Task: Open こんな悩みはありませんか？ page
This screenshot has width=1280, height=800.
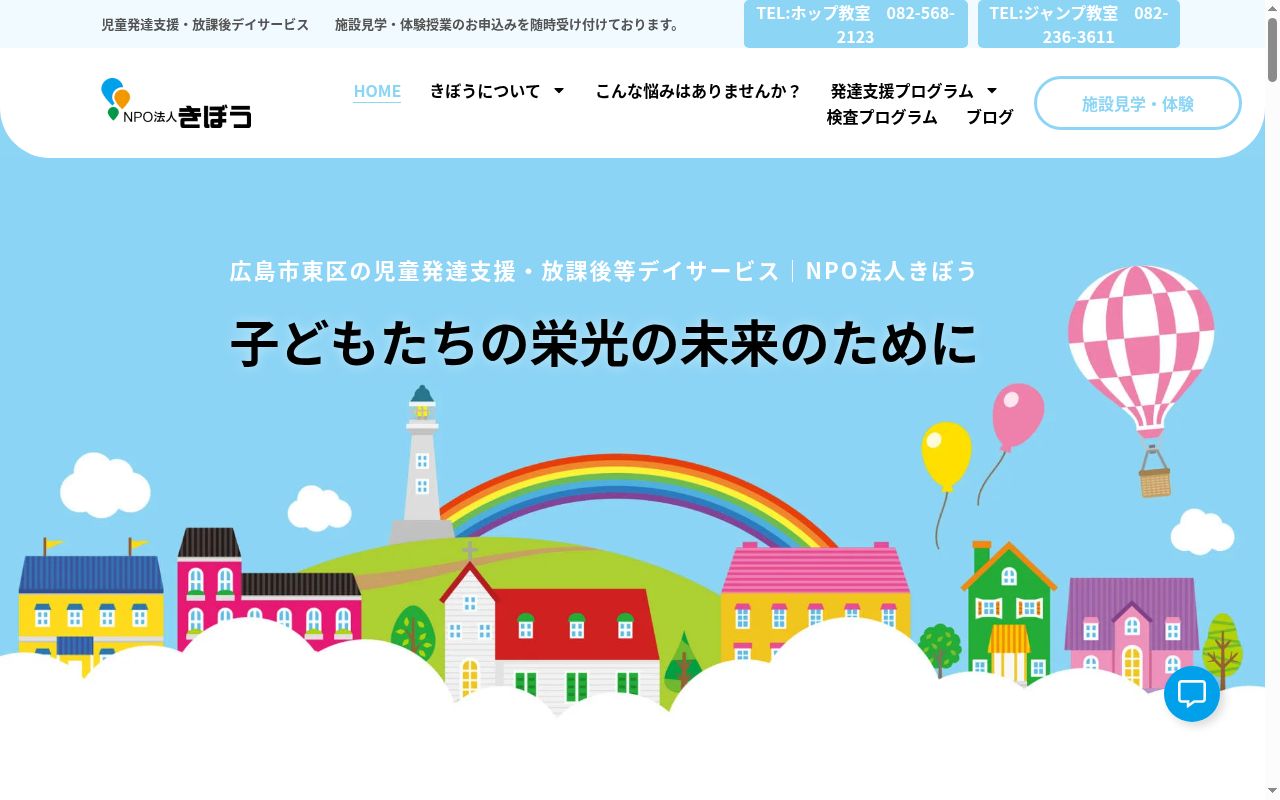Action: point(698,91)
